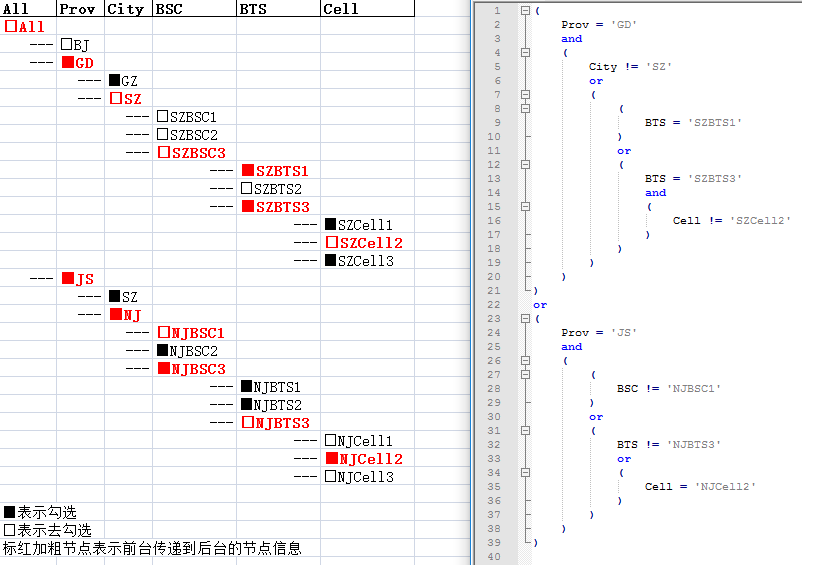The width and height of the screenshot is (819, 565).
Task: Collapse the code fold at line 27
Action: 525,374
